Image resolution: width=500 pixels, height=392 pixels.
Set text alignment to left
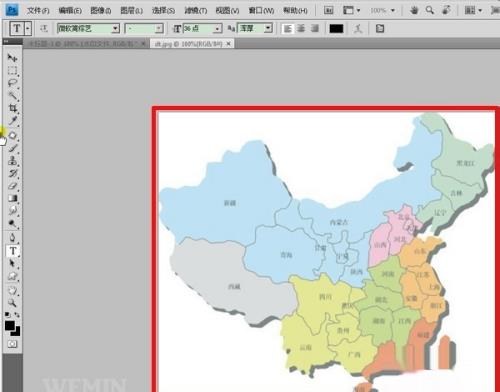(x=287, y=29)
